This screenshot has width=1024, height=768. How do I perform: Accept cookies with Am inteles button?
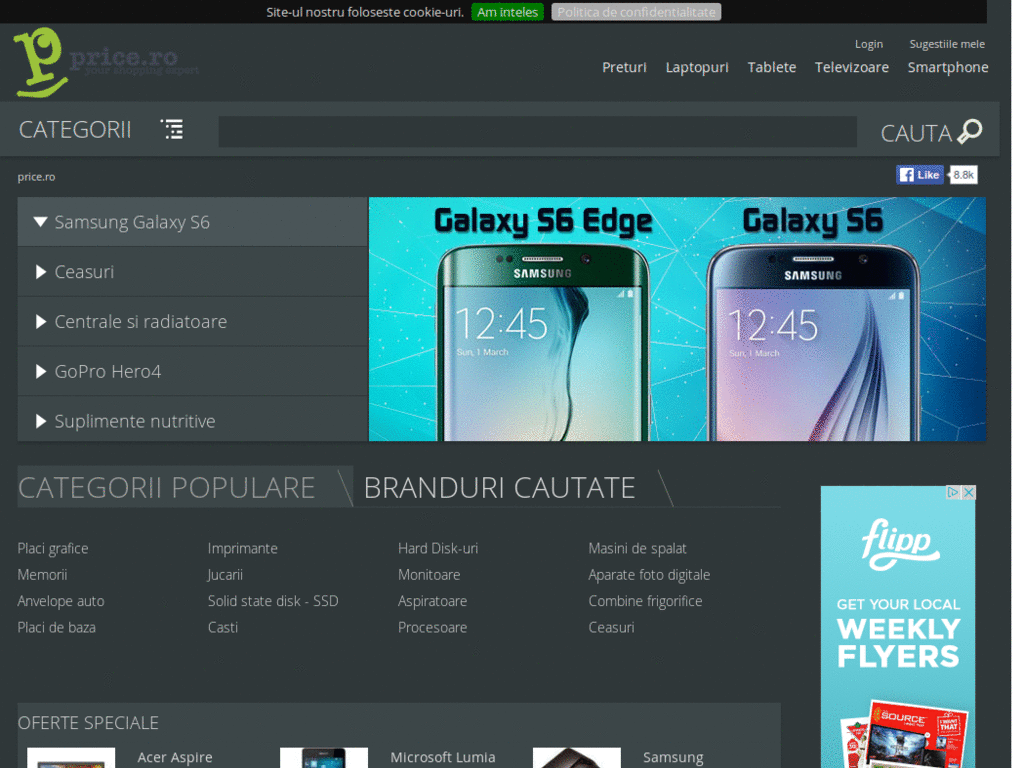pos(507,12)
